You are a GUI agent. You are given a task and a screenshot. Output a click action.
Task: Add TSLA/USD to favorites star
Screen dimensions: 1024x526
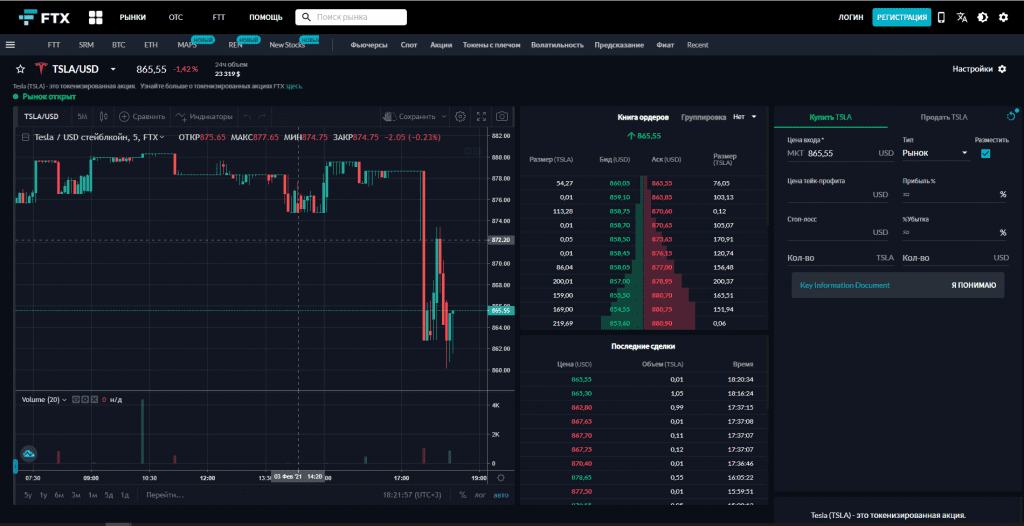click(x=20, y=69)
